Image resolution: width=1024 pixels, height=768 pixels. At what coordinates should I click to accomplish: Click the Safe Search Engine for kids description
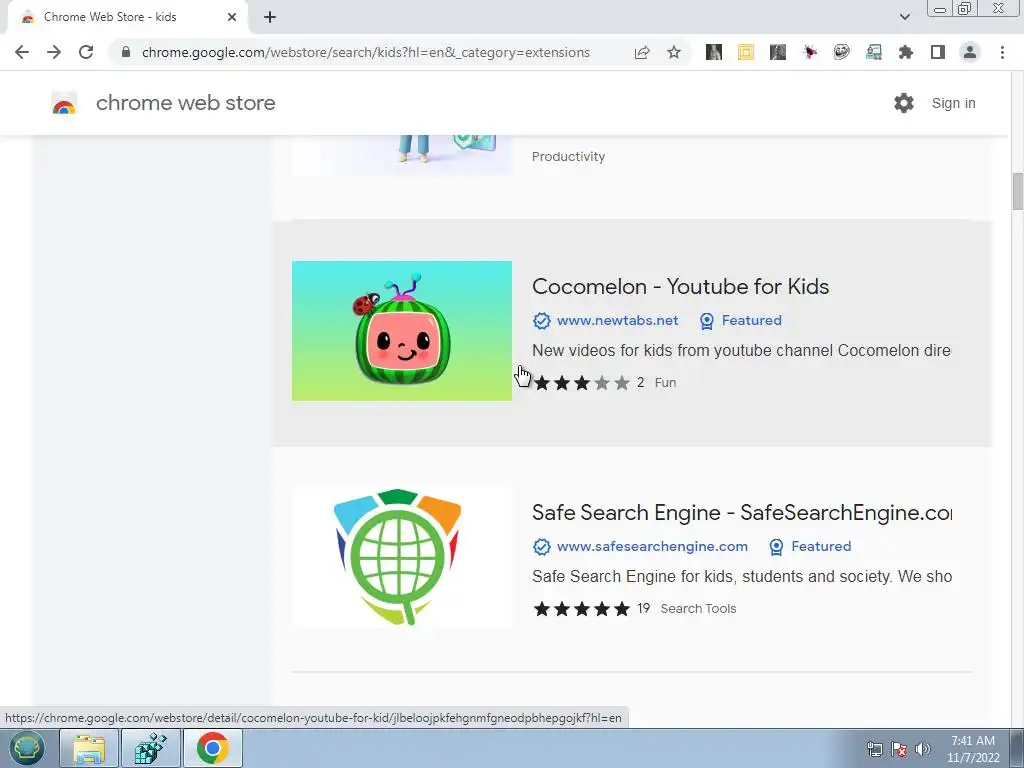point(741,577)
